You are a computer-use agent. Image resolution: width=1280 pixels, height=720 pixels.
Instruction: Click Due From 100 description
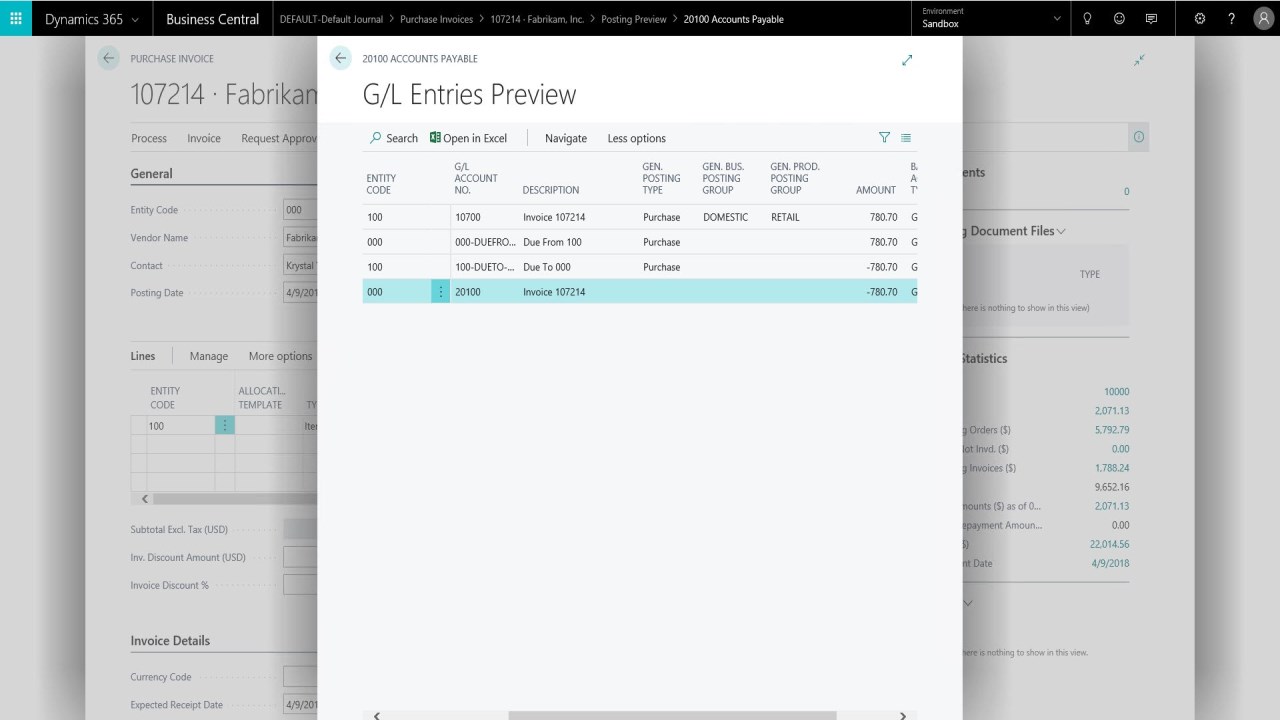(x=552, y=242)
